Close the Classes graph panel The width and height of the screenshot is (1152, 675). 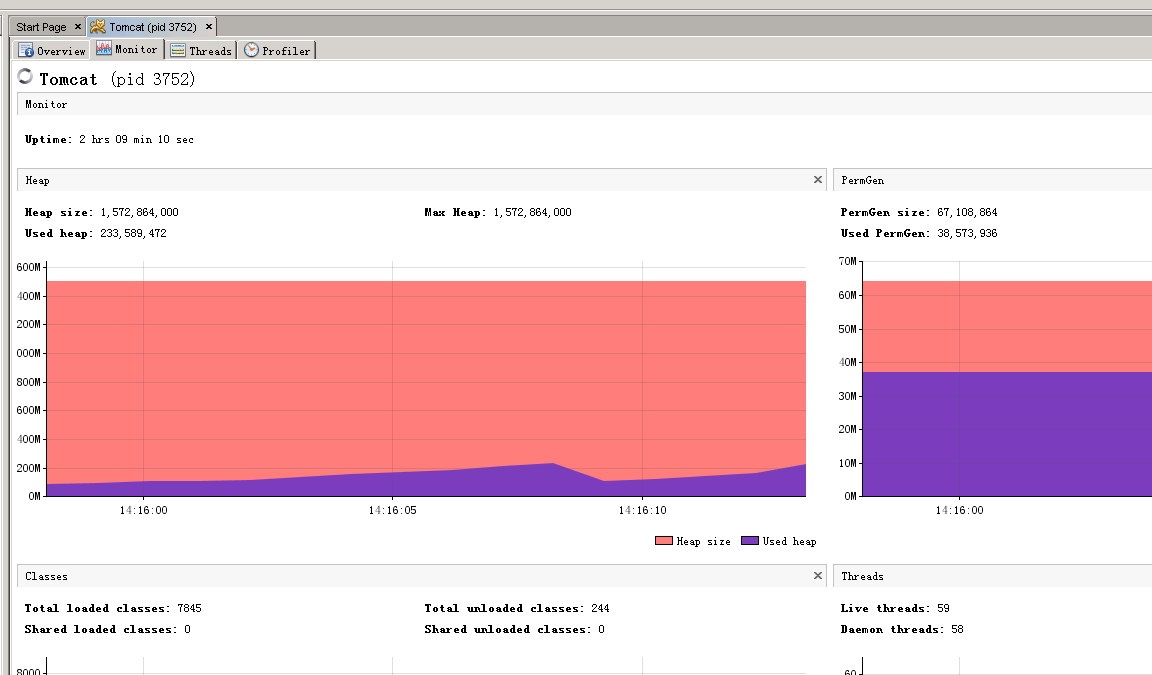[x=818, y=576]
